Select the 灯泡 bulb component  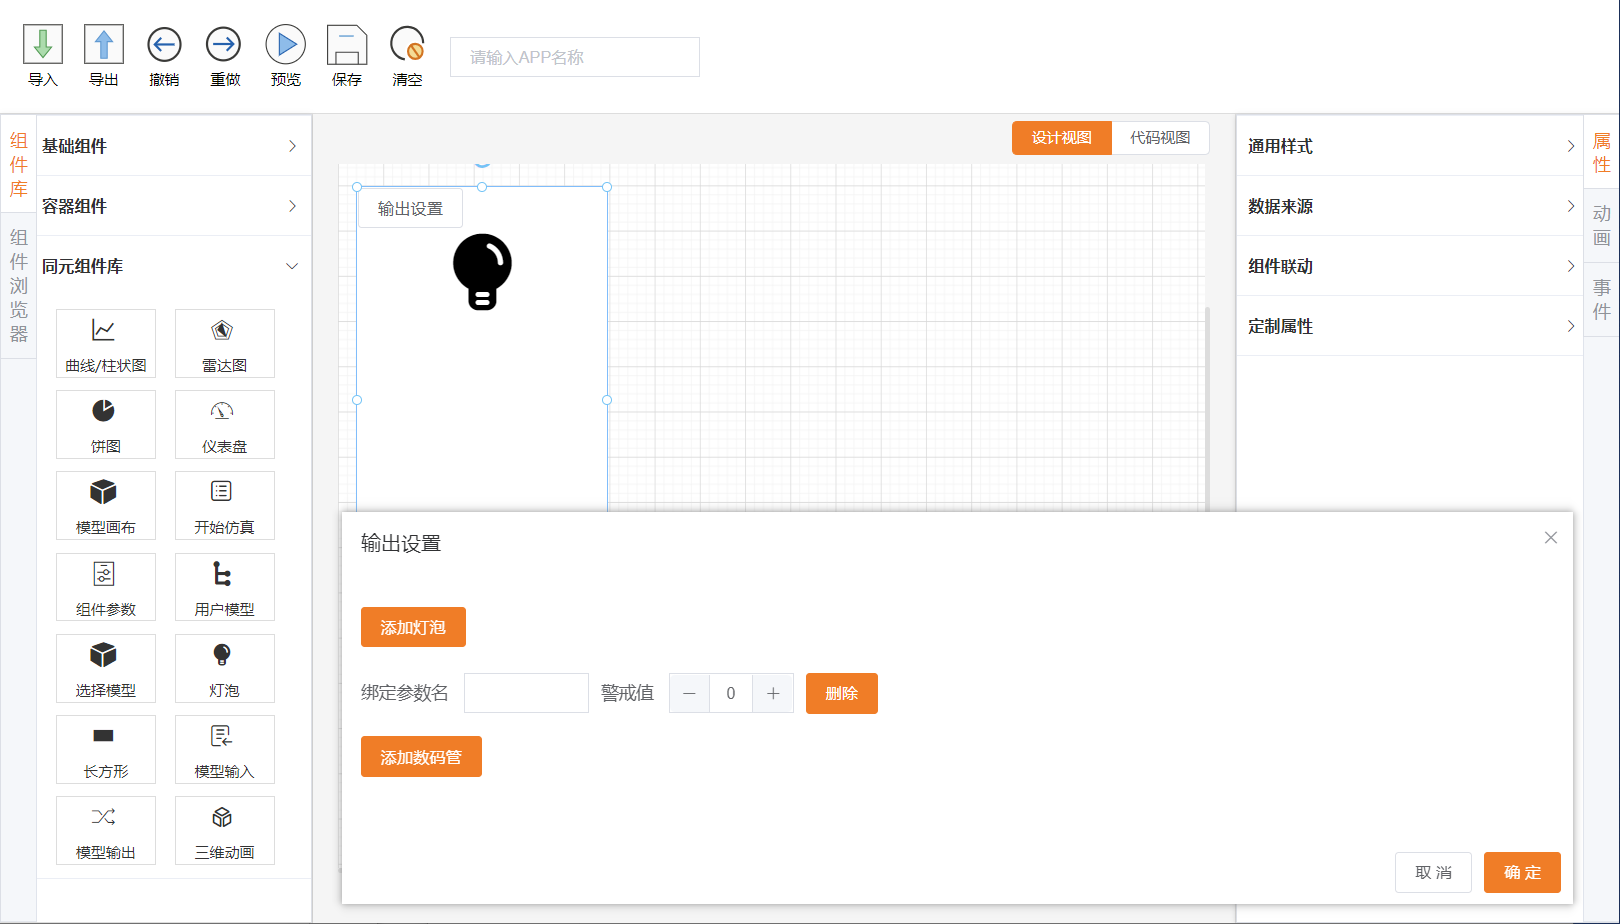tap(224, 668)
